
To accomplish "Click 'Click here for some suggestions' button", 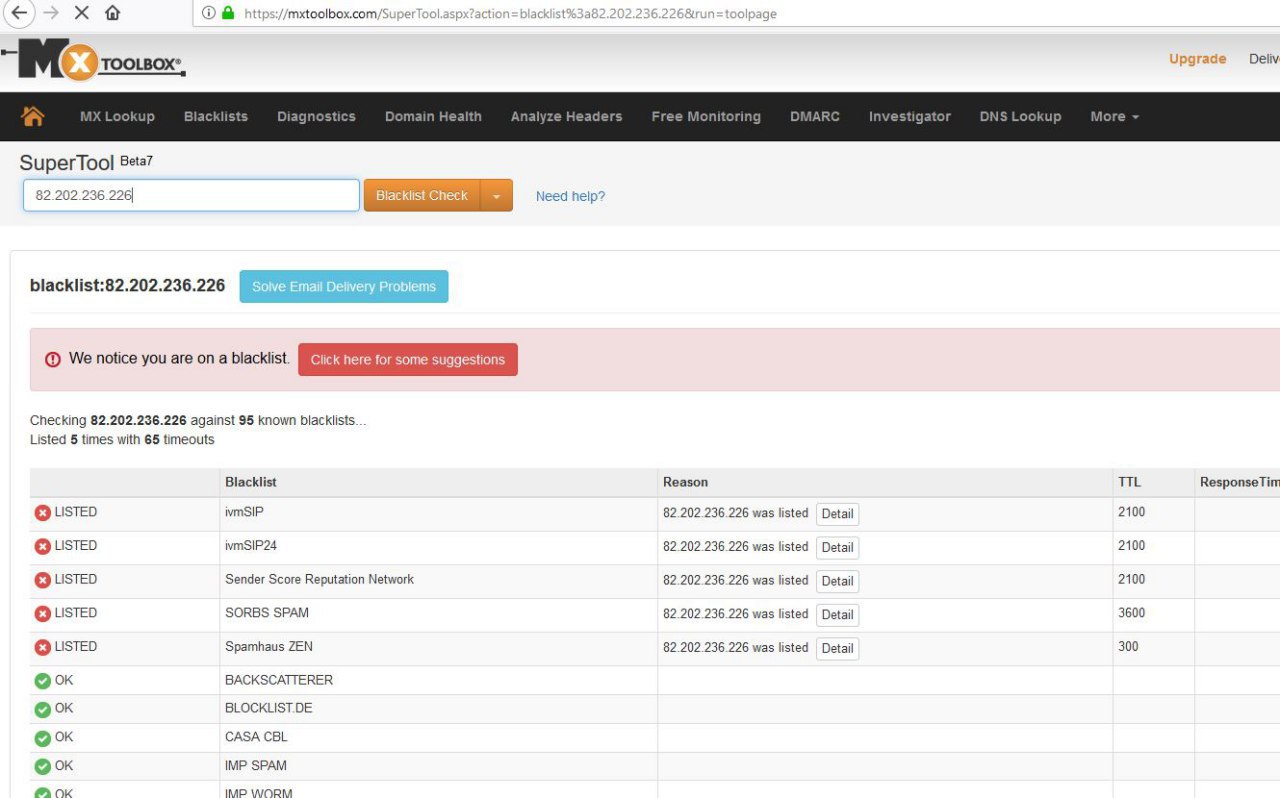I will (408, 360).
